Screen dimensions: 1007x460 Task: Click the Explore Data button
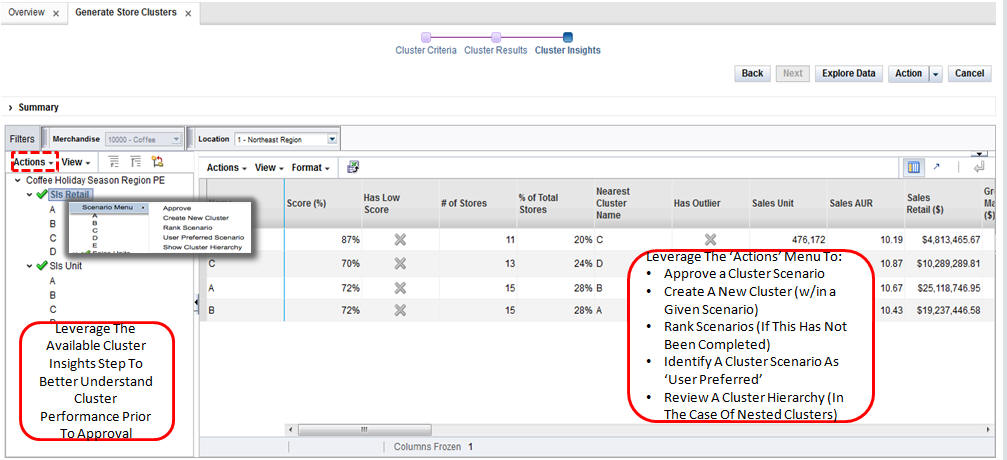click(848, 73)
